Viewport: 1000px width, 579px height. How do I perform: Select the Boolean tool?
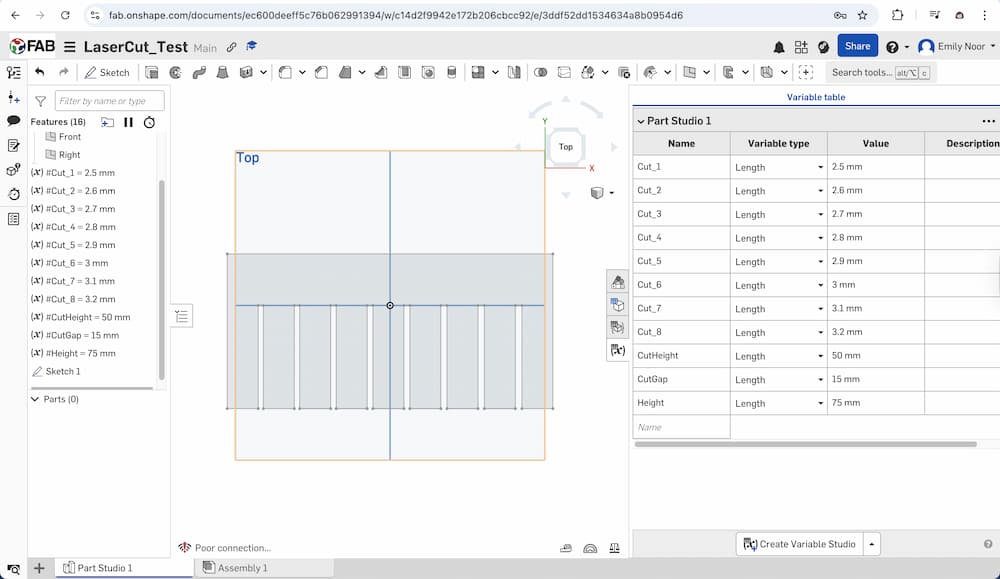540,73
